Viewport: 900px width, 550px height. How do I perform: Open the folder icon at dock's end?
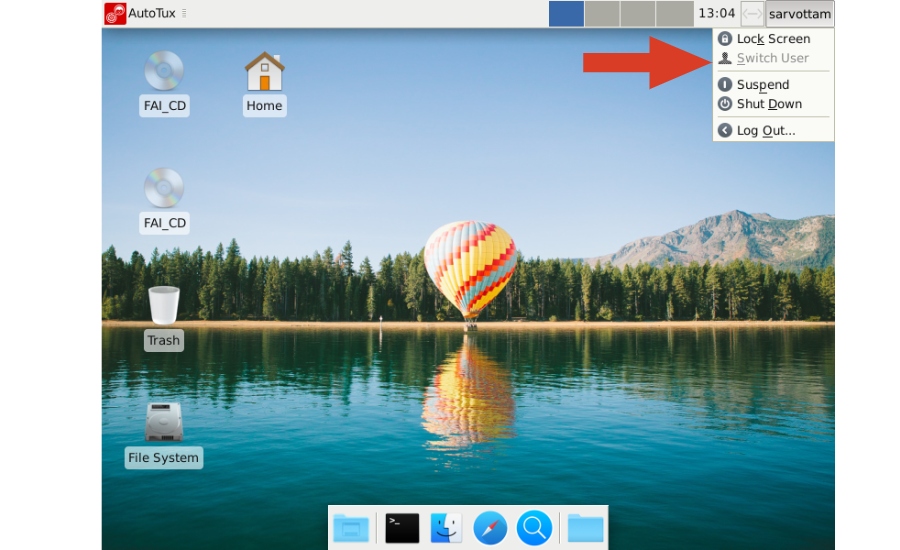(x=585, y=528)
